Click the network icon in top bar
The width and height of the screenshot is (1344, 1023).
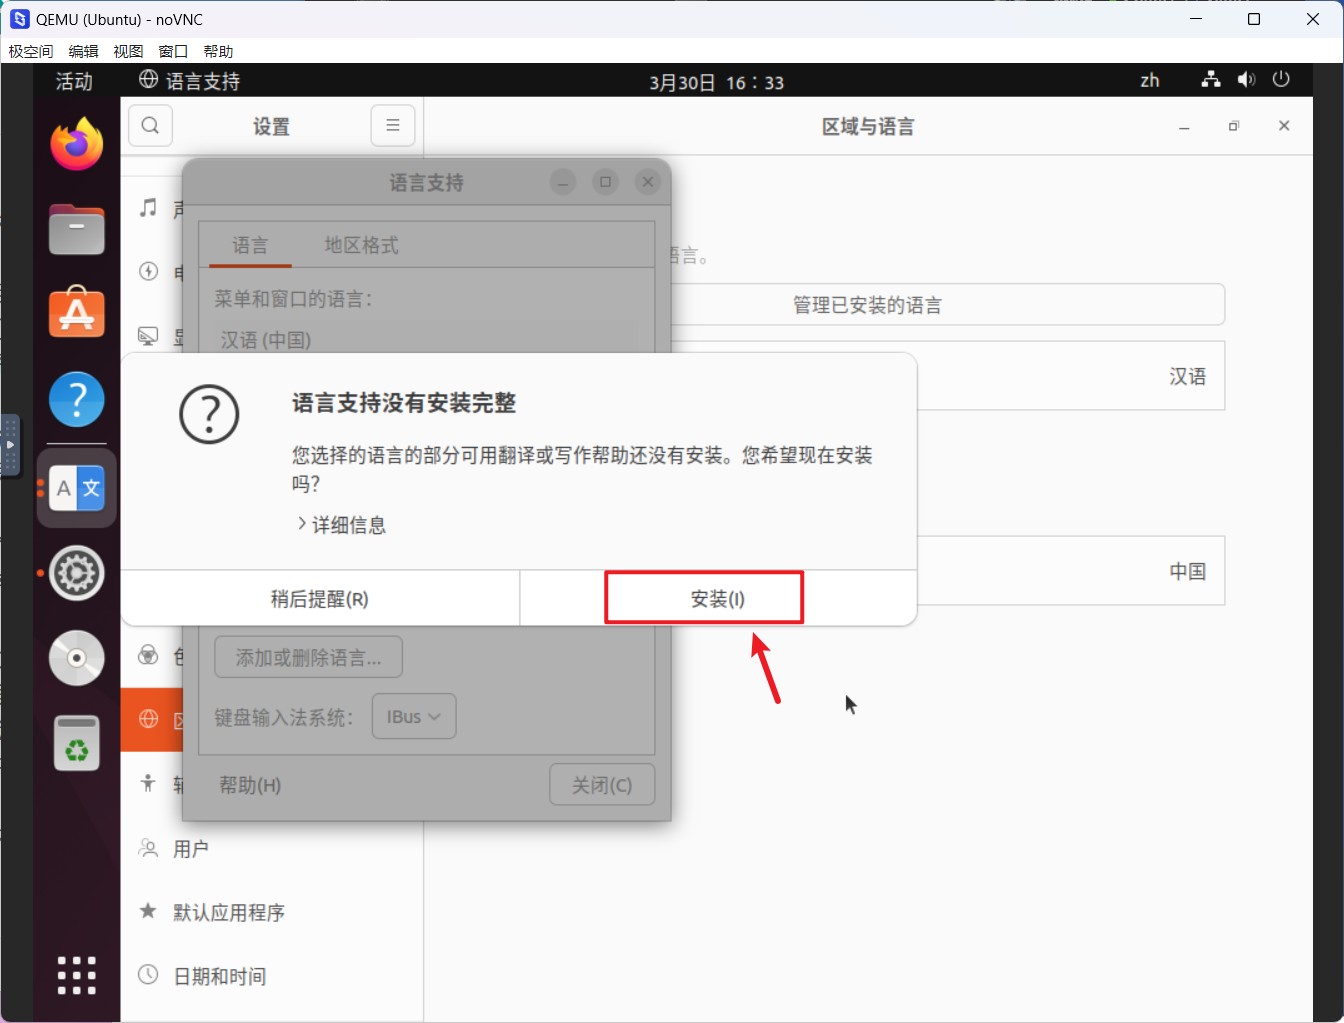tap(1211, 80)
